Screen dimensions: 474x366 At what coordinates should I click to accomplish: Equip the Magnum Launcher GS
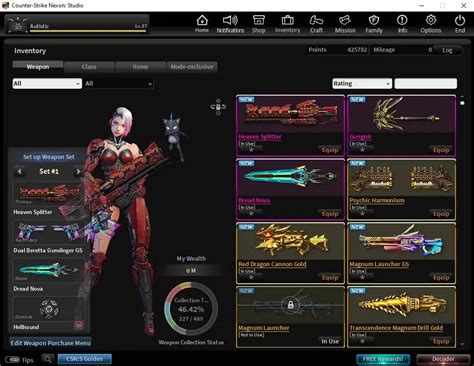click(441, 277)
